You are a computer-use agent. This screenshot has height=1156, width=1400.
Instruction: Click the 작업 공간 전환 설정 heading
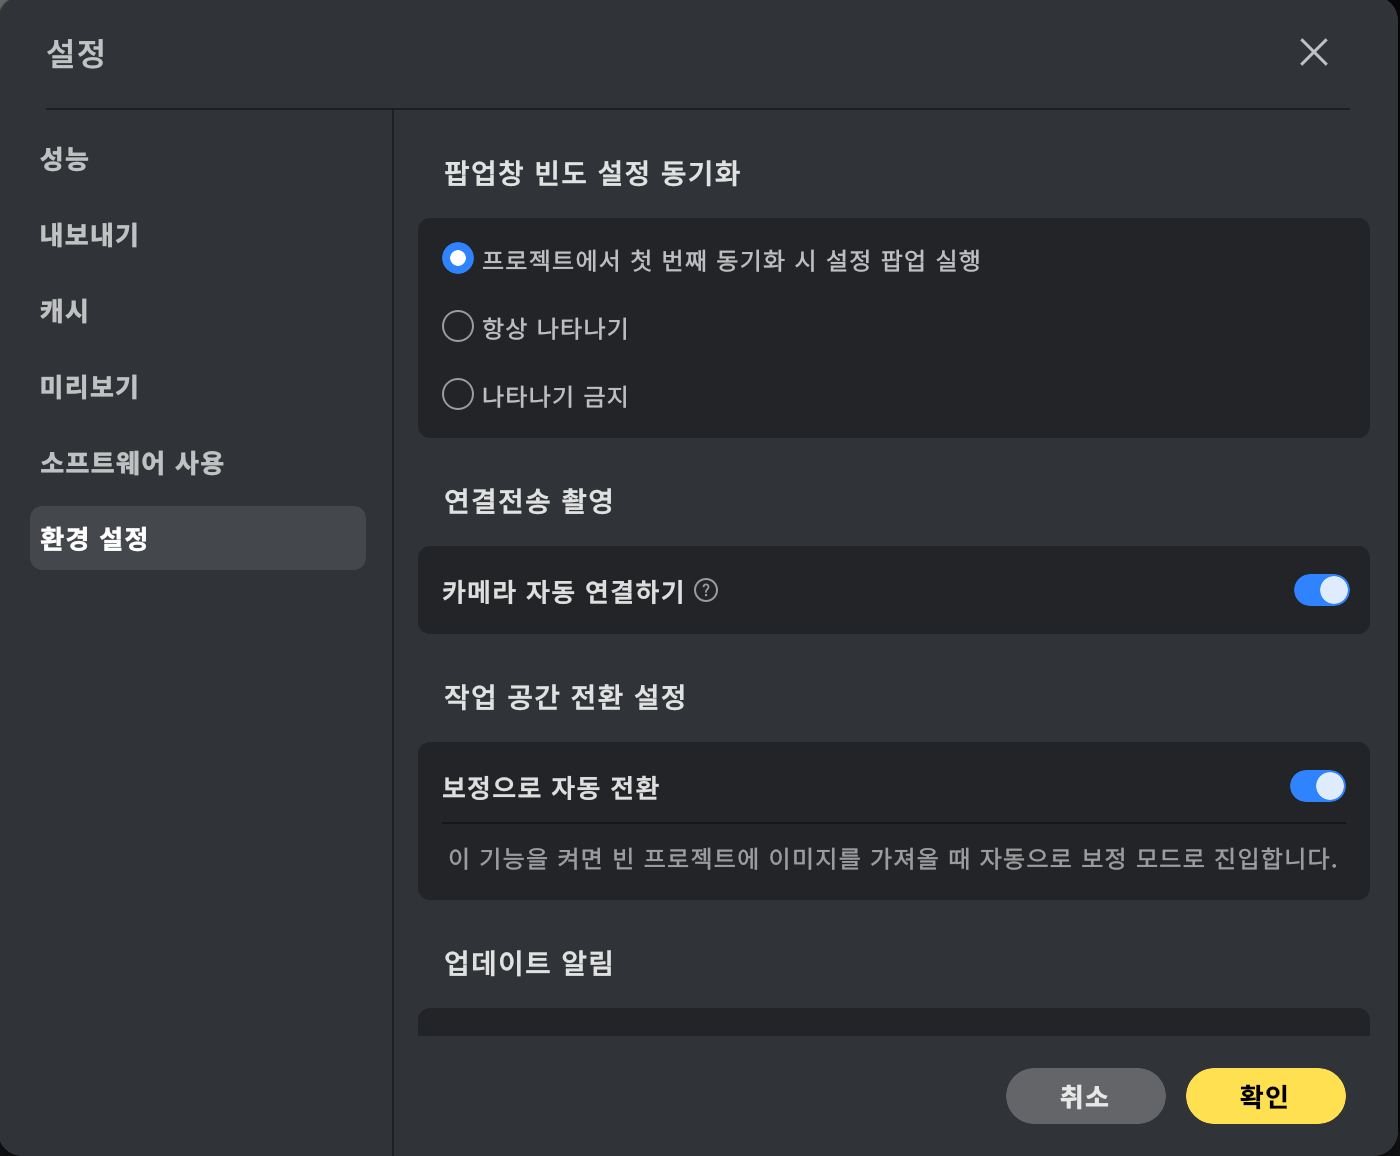[565, 697]
